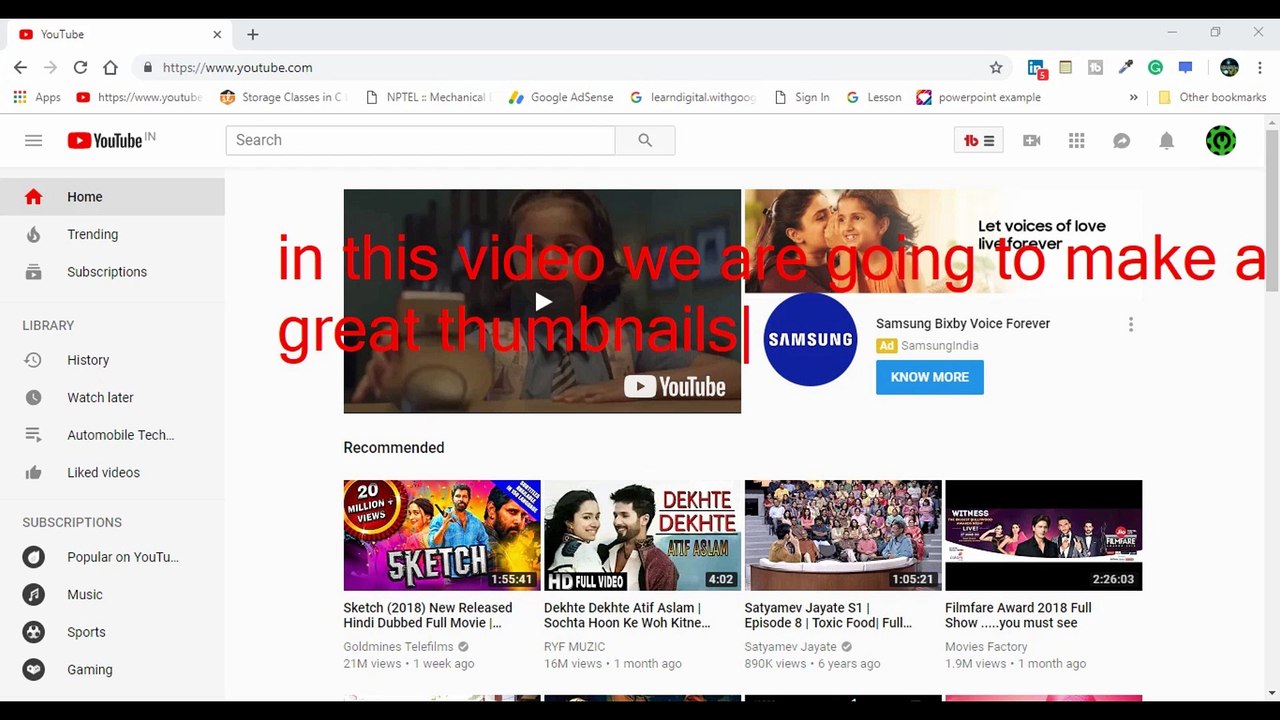1280x720 pixels.
Task: Open the Filmfare Award 2018 thumbnail
Action: (x=1043, y=535)
